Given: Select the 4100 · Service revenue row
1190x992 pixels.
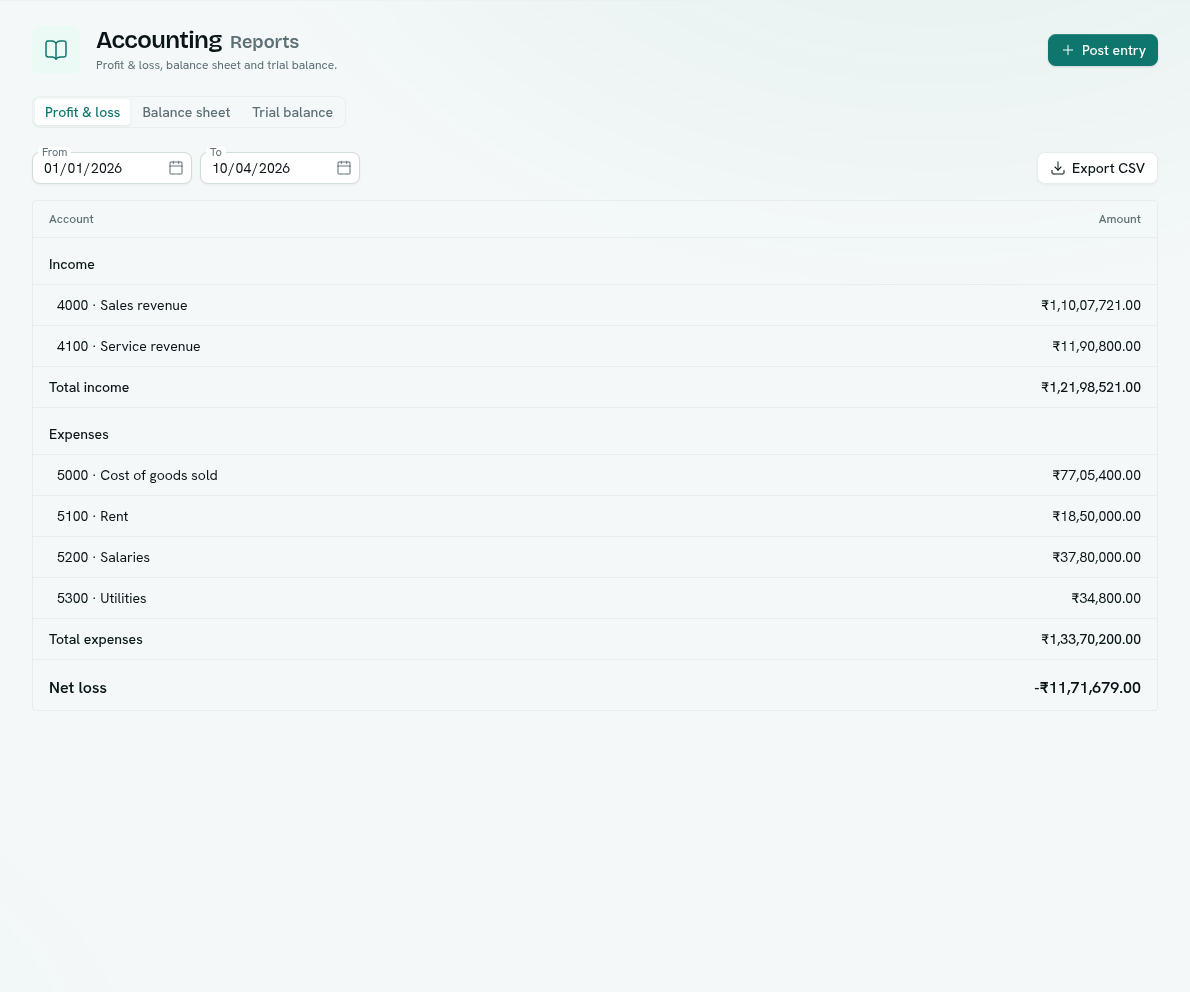Looking at the screenshot, I should pos(595,346).
